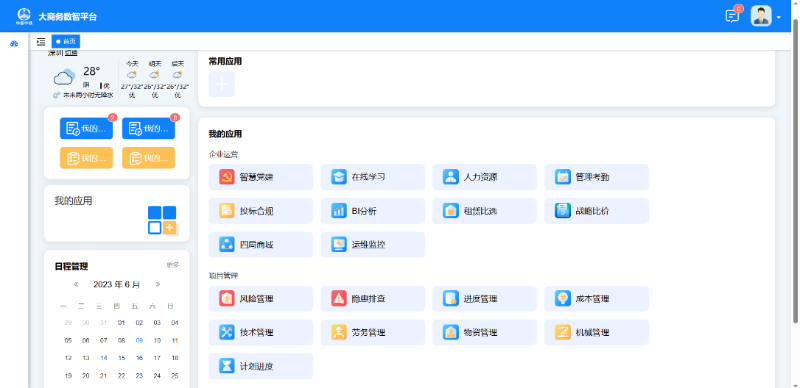Click 更多 link in 日程管理
The image size is (800, 388).
click(173, 265)
